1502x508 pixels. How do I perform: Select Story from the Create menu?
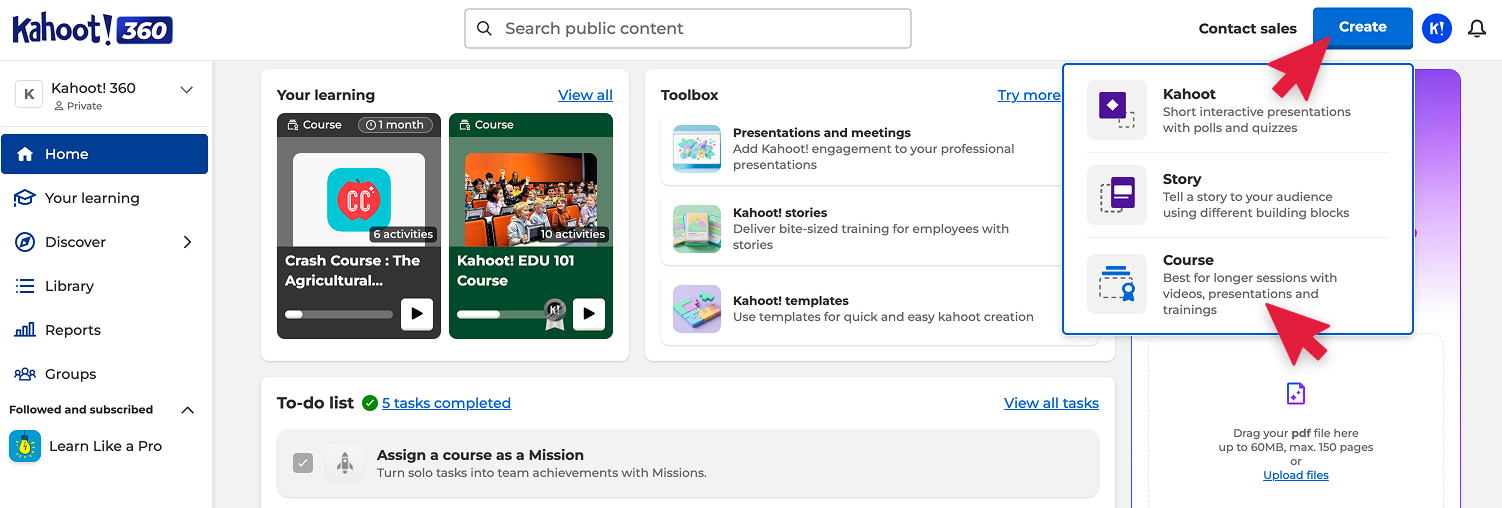[1238, 195]
